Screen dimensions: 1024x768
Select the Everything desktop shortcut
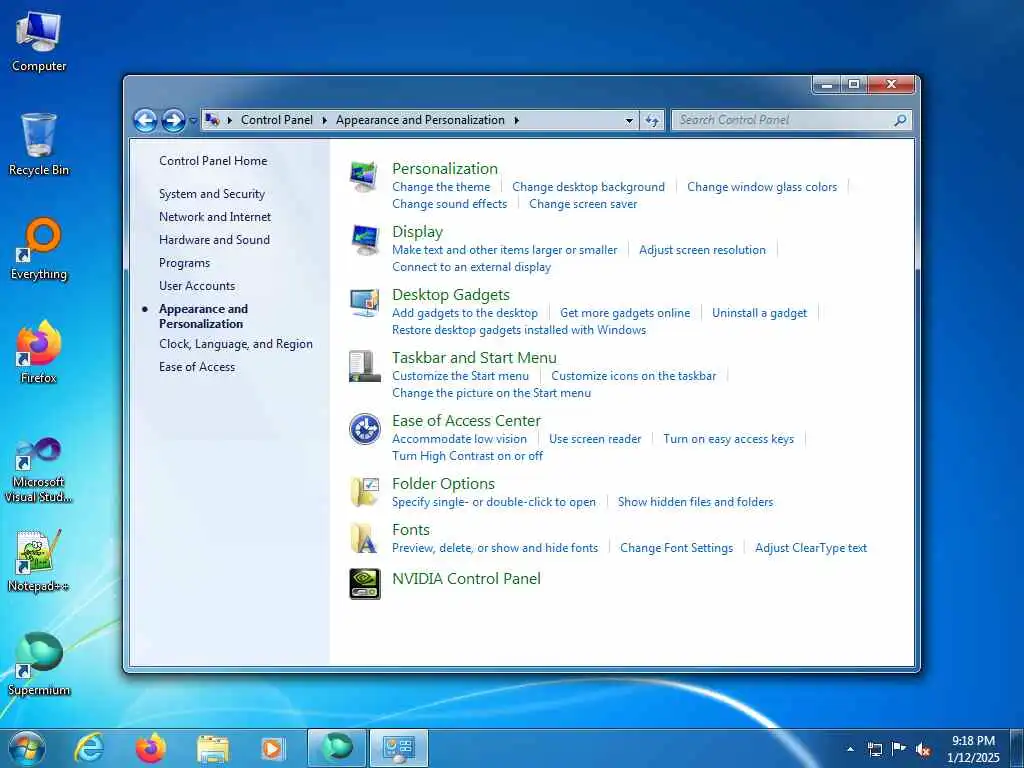click(39, 249)
